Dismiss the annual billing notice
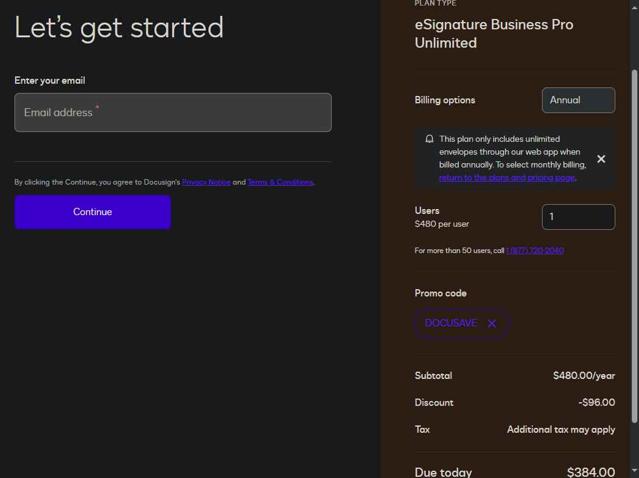The width and height of the screenshot is (639, 478). click(601, 159)
